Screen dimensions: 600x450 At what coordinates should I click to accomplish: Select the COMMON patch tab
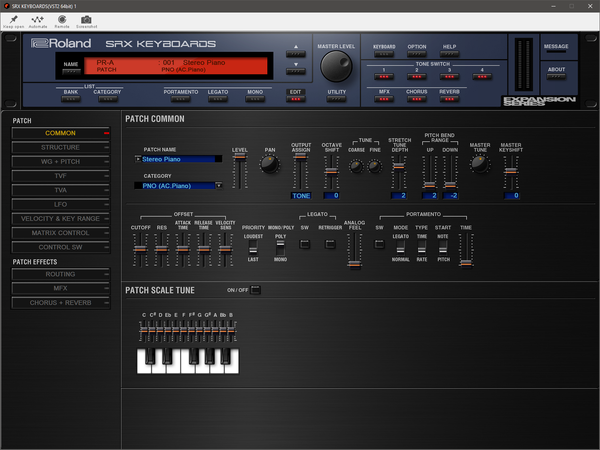60,133
